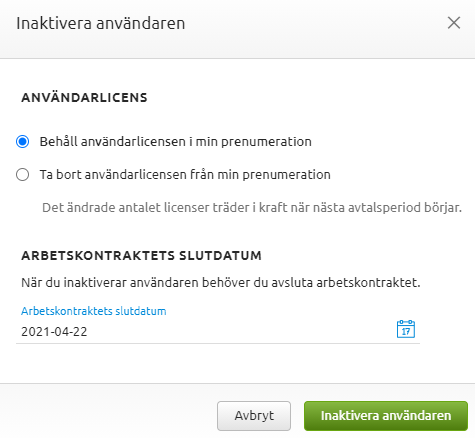Cancel with the Avbryt button
Viewport: 475px width, 438px height.
pyautogui.click(x=254, y=416)
